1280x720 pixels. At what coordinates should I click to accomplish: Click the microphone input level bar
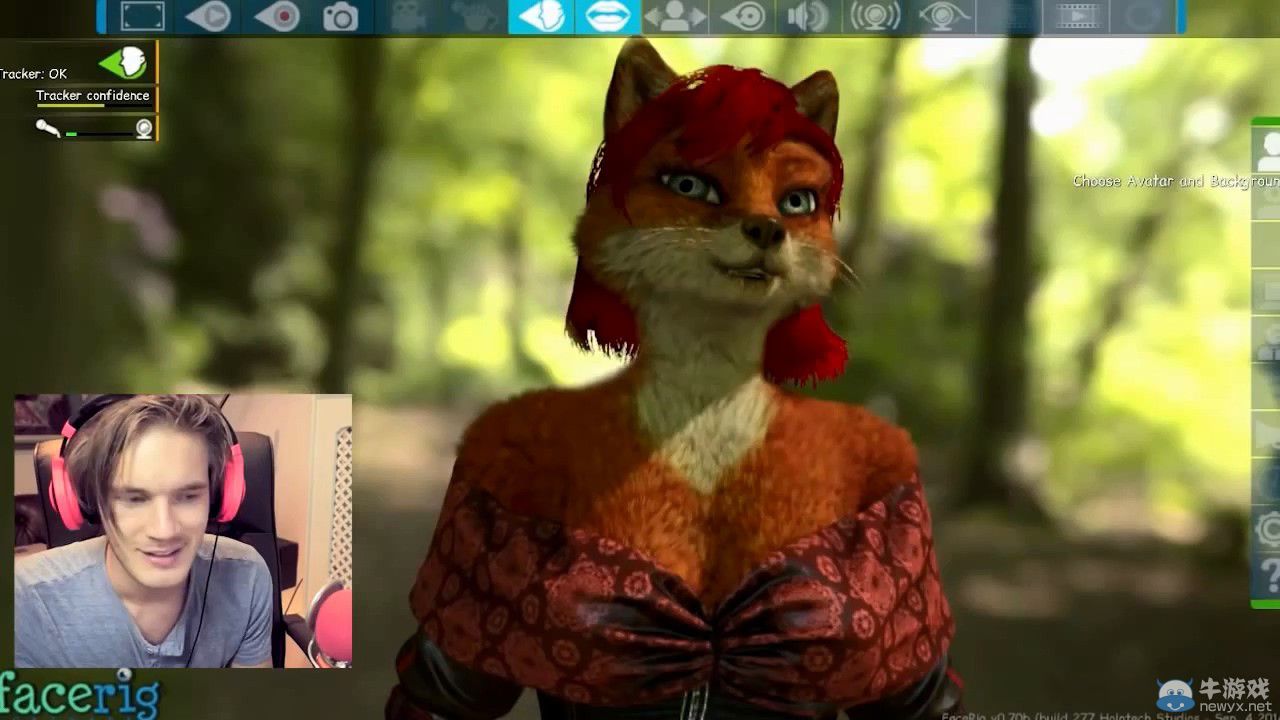(x=99, y=133)
